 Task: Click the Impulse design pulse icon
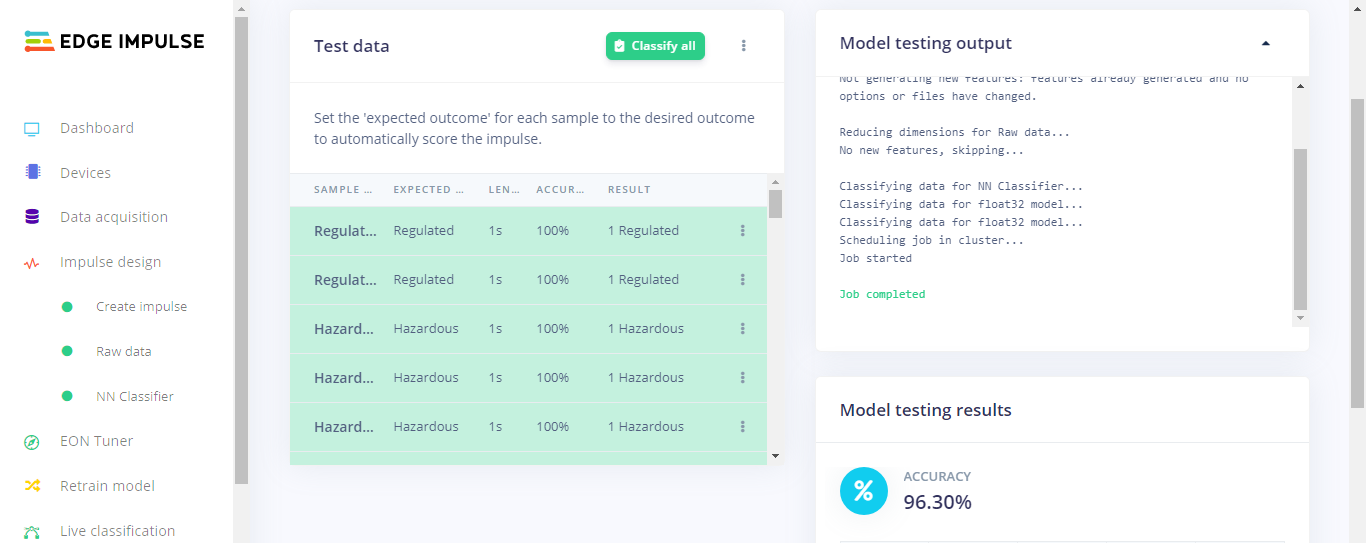32,263
